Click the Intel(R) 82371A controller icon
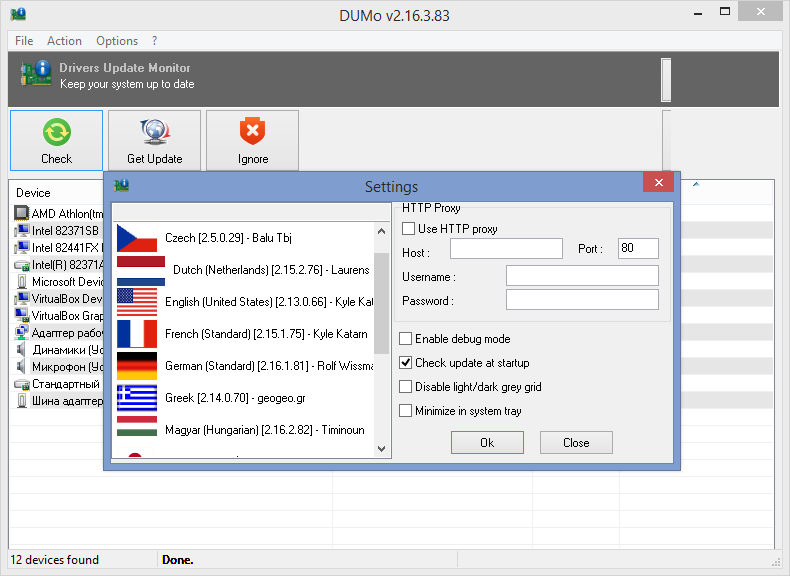Screen dimensions: 790x576 22,265
